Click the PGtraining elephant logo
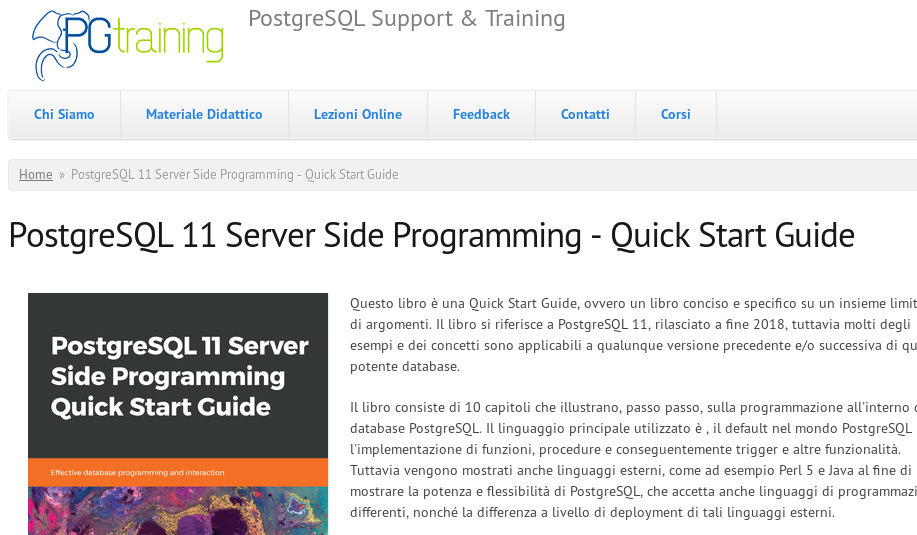 click(x=127, y=44)
